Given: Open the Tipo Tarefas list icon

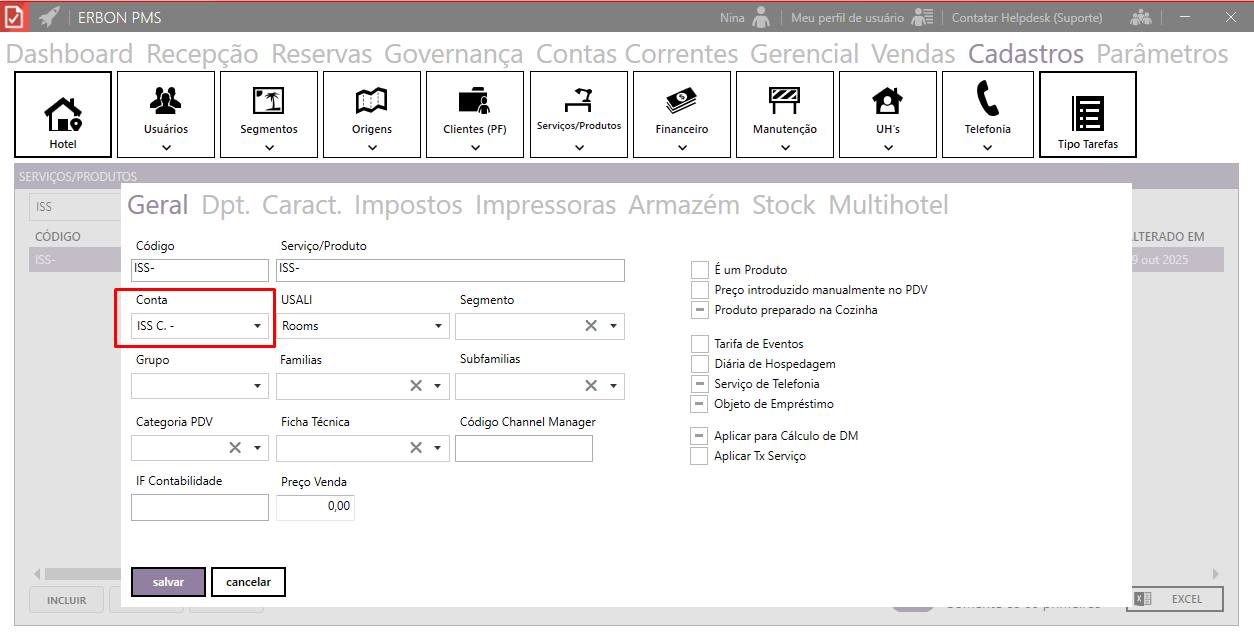Looking at the screenshot, I should click(1087, 114).
